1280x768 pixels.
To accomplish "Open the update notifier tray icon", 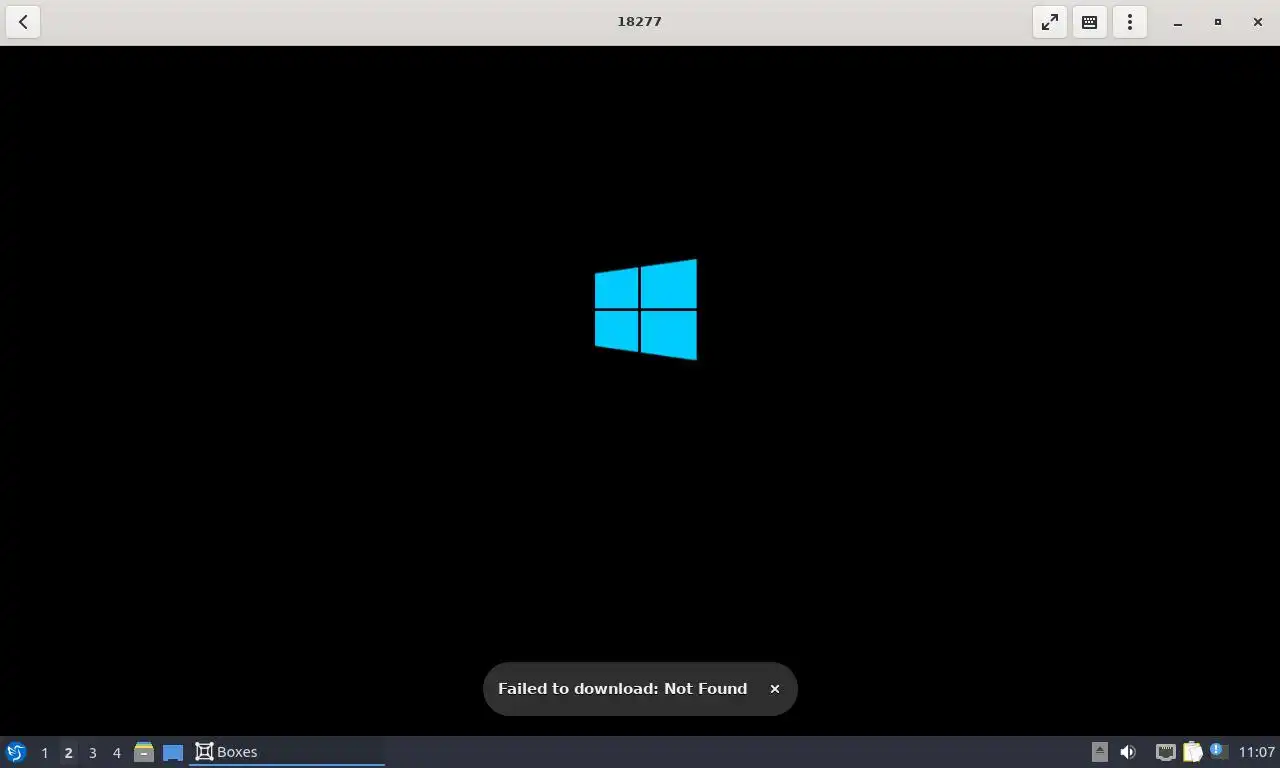I will tap(1218, 751).
